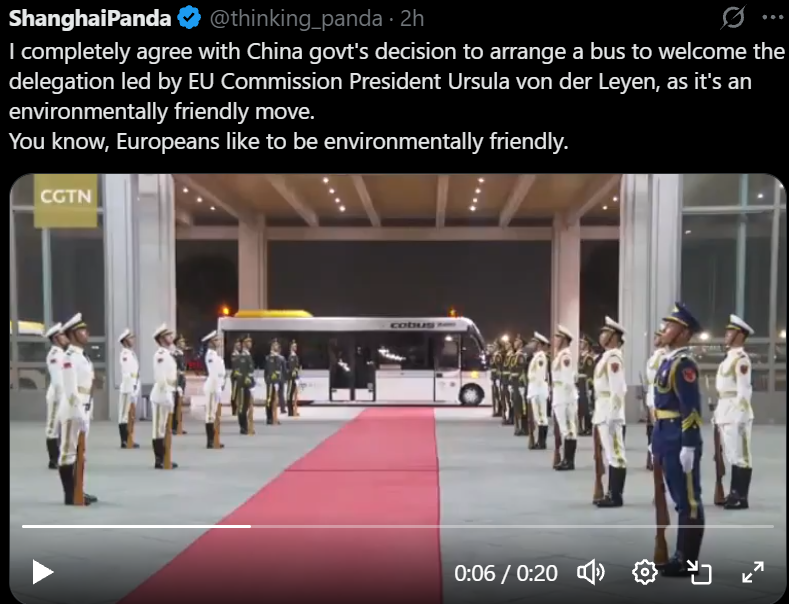Screen dimensions: 789x604
Task: Open video settings gear
Action: click(645, 573)
